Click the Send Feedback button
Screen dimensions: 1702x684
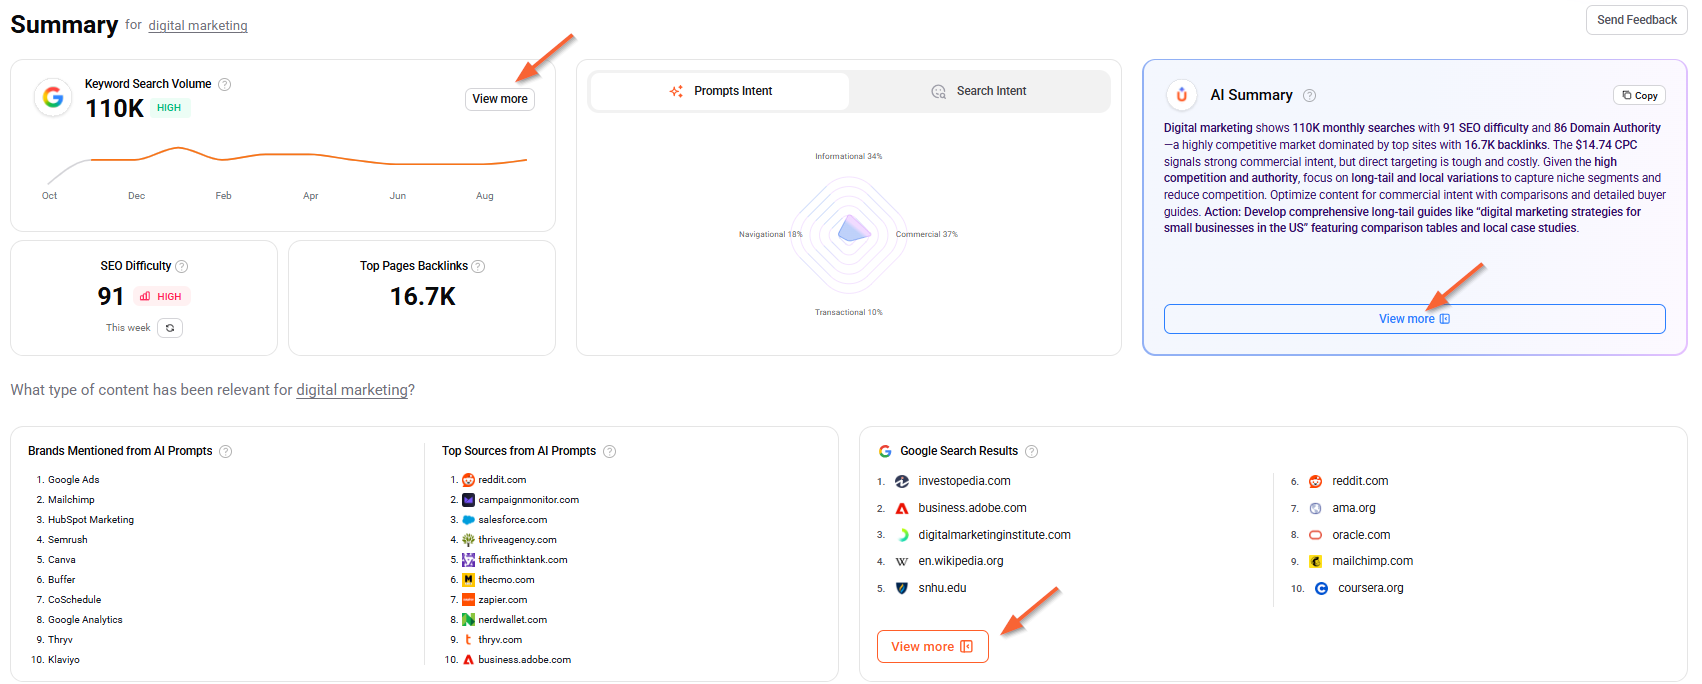1637,20
